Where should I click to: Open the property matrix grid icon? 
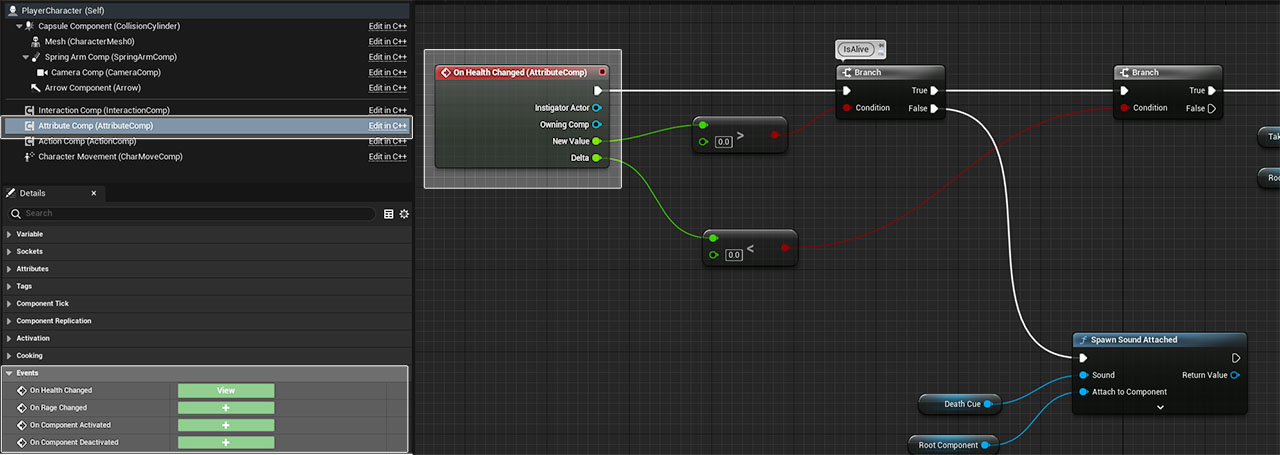(389, 214)
